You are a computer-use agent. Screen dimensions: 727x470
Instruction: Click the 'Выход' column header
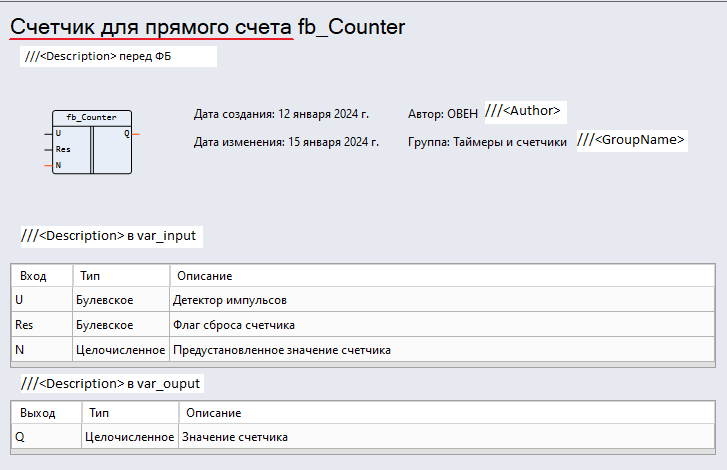click(38, 412)
